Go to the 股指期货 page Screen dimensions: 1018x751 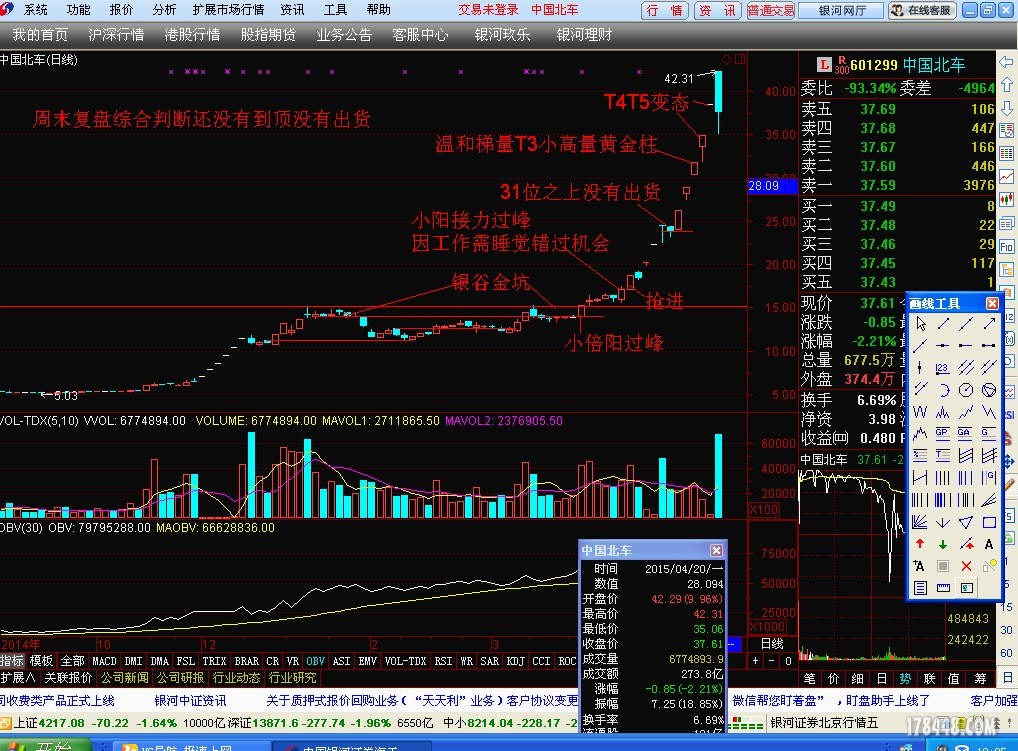coord(268,34)
